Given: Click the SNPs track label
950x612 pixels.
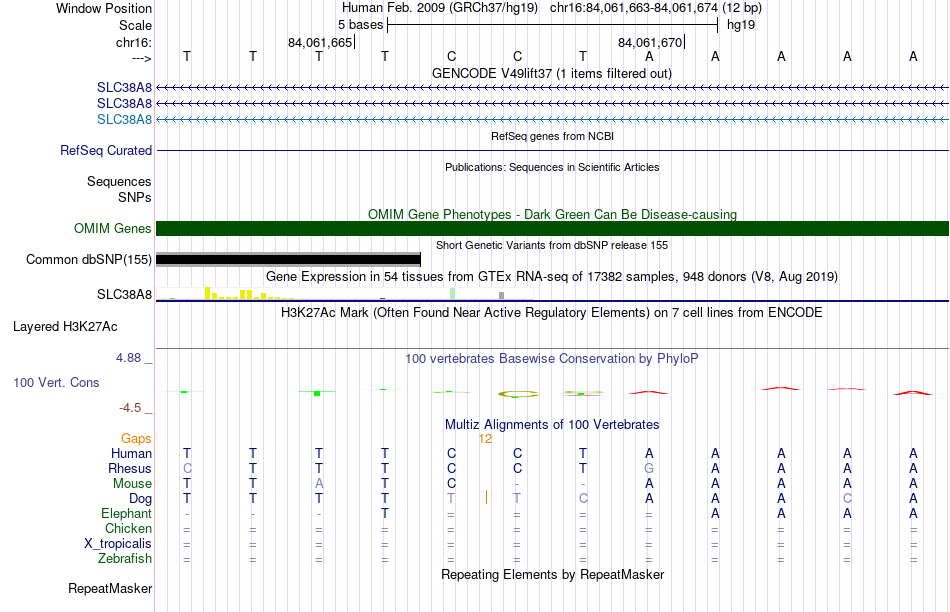Looking at the screenshot, I should coord(135,197).
